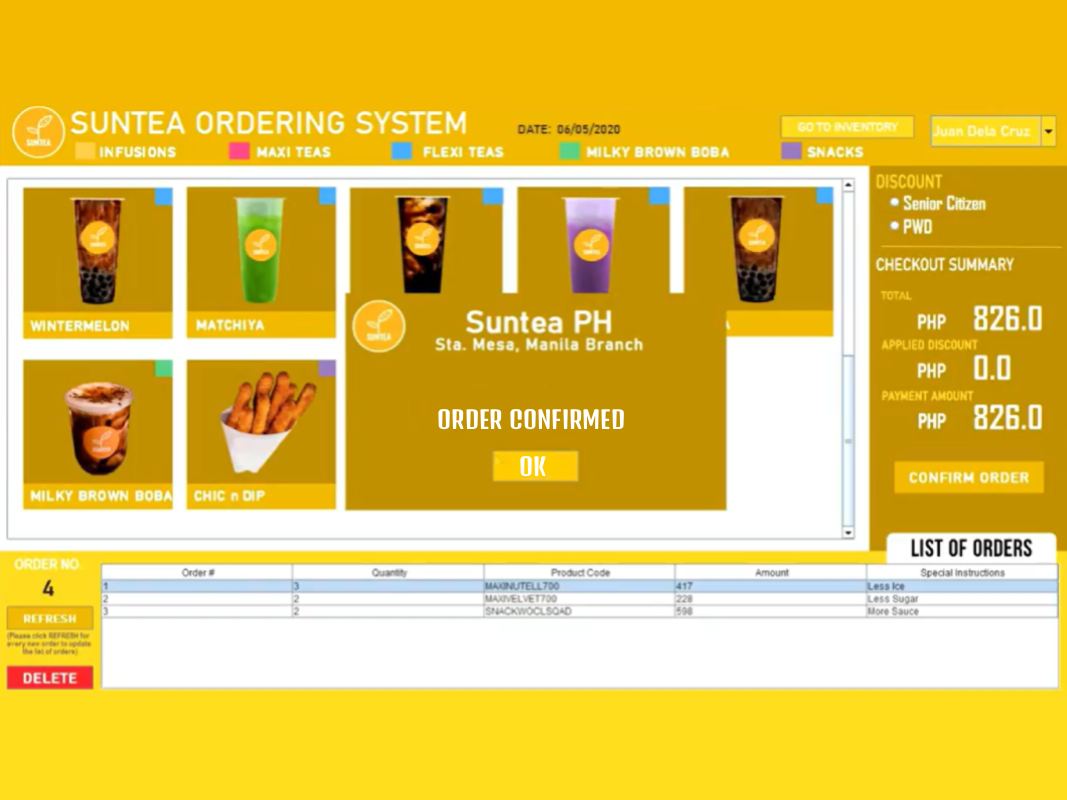
Task: Click the amount cell 228
Action: coord(771,599)
